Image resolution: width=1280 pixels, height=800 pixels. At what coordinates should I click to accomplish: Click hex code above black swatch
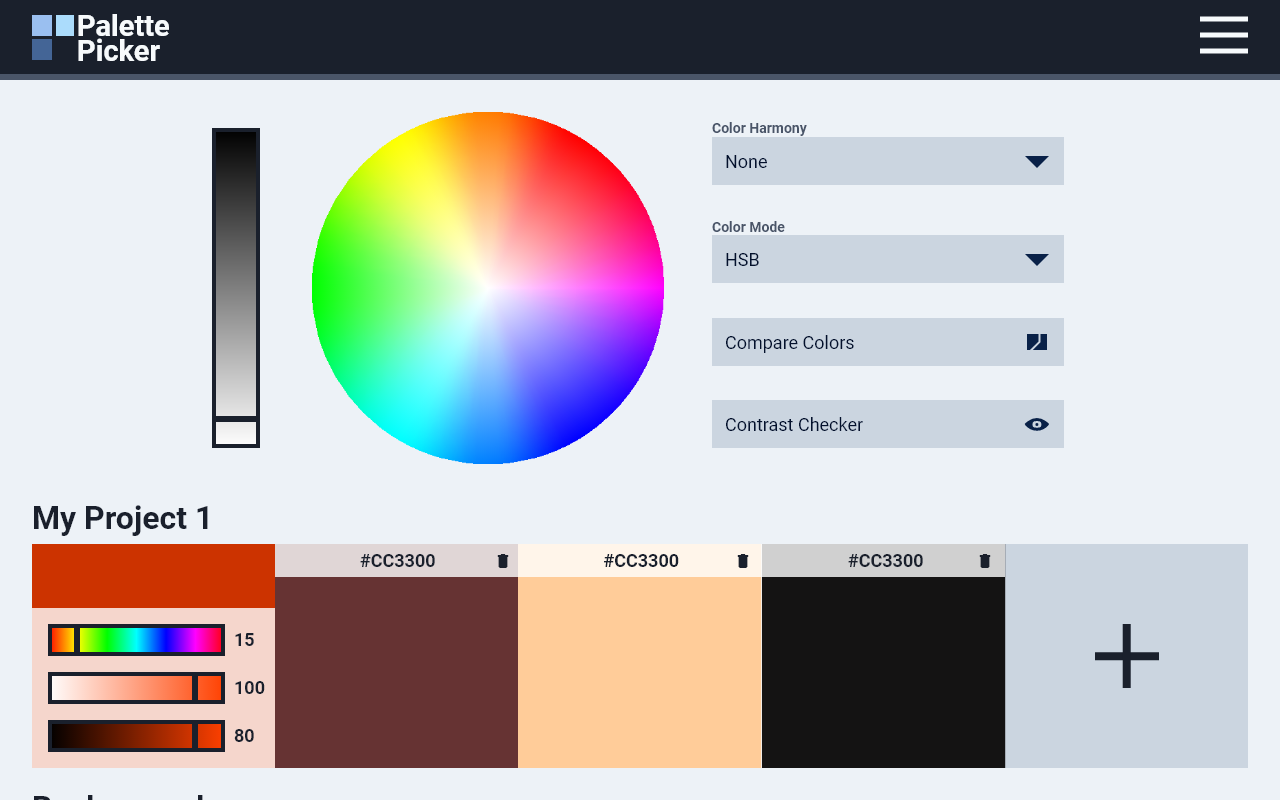pos(886,561)
